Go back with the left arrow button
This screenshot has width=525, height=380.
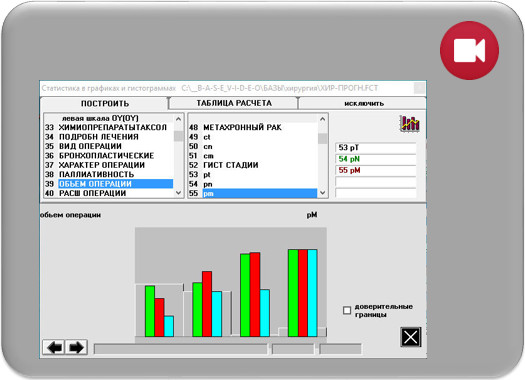tap(54, 347)
